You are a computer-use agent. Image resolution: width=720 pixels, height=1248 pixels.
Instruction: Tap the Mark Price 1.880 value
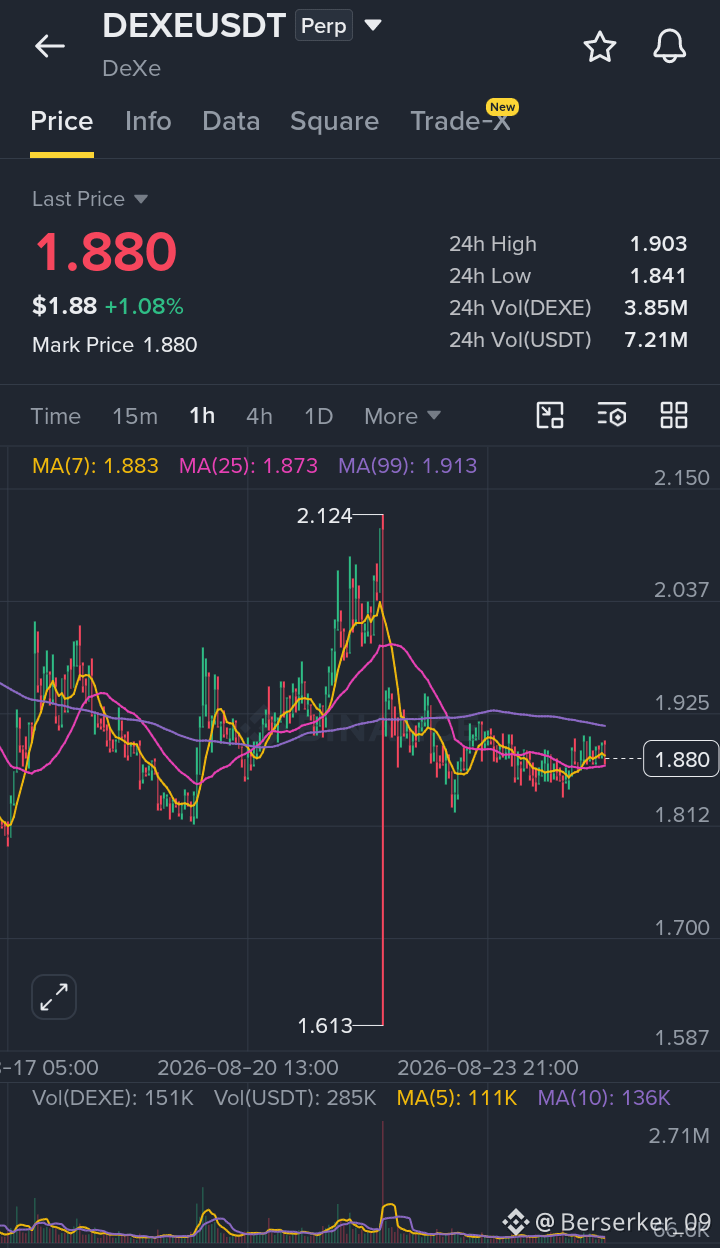tap(170, 345)
